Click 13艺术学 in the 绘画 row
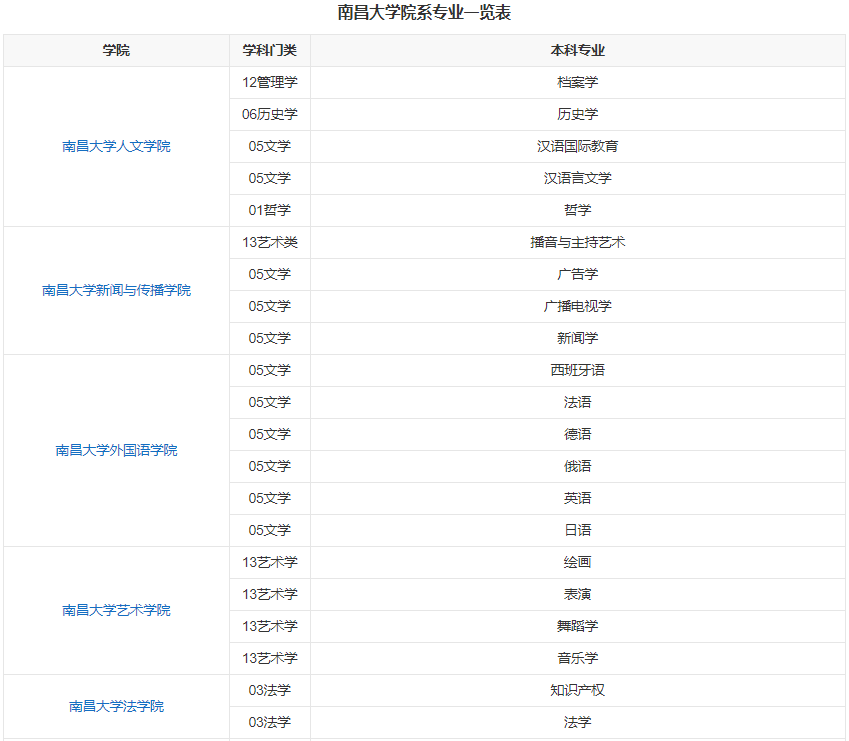 tap(270, 562)
